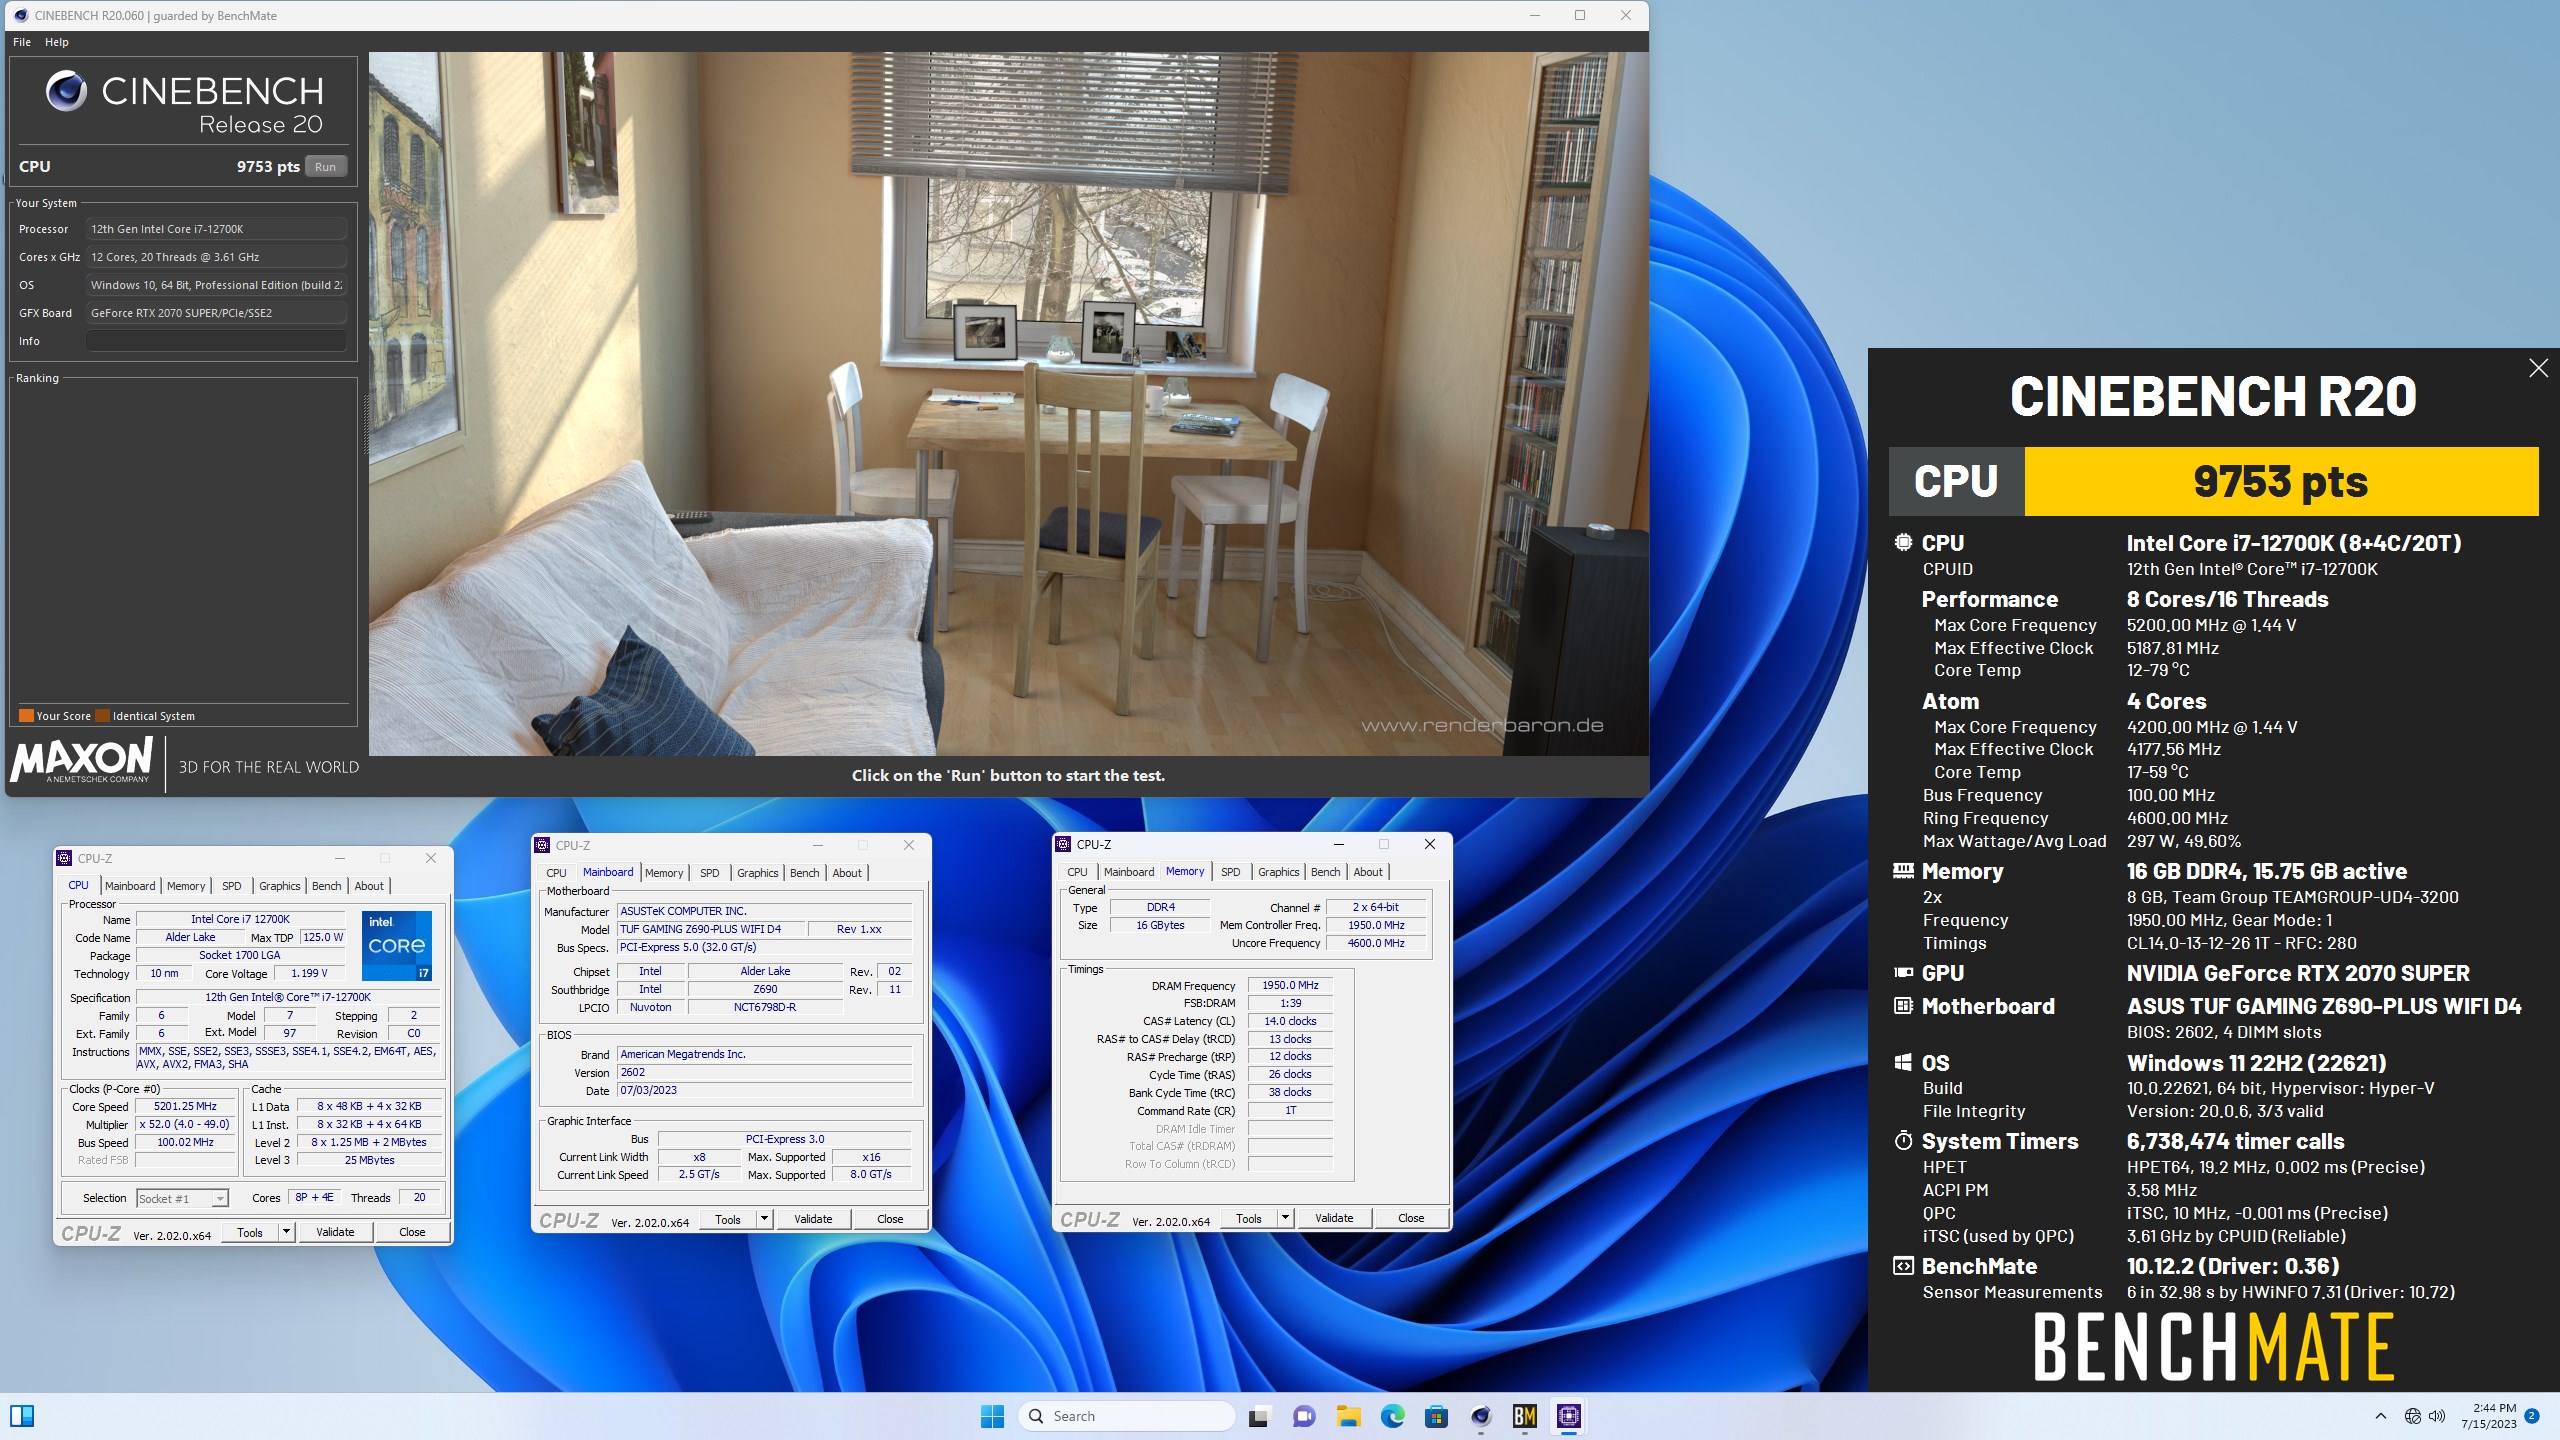The image size is (2560, 1440).
Task: Click Close button in middle CPU-Z window
Action: [x=890, y=1219]
